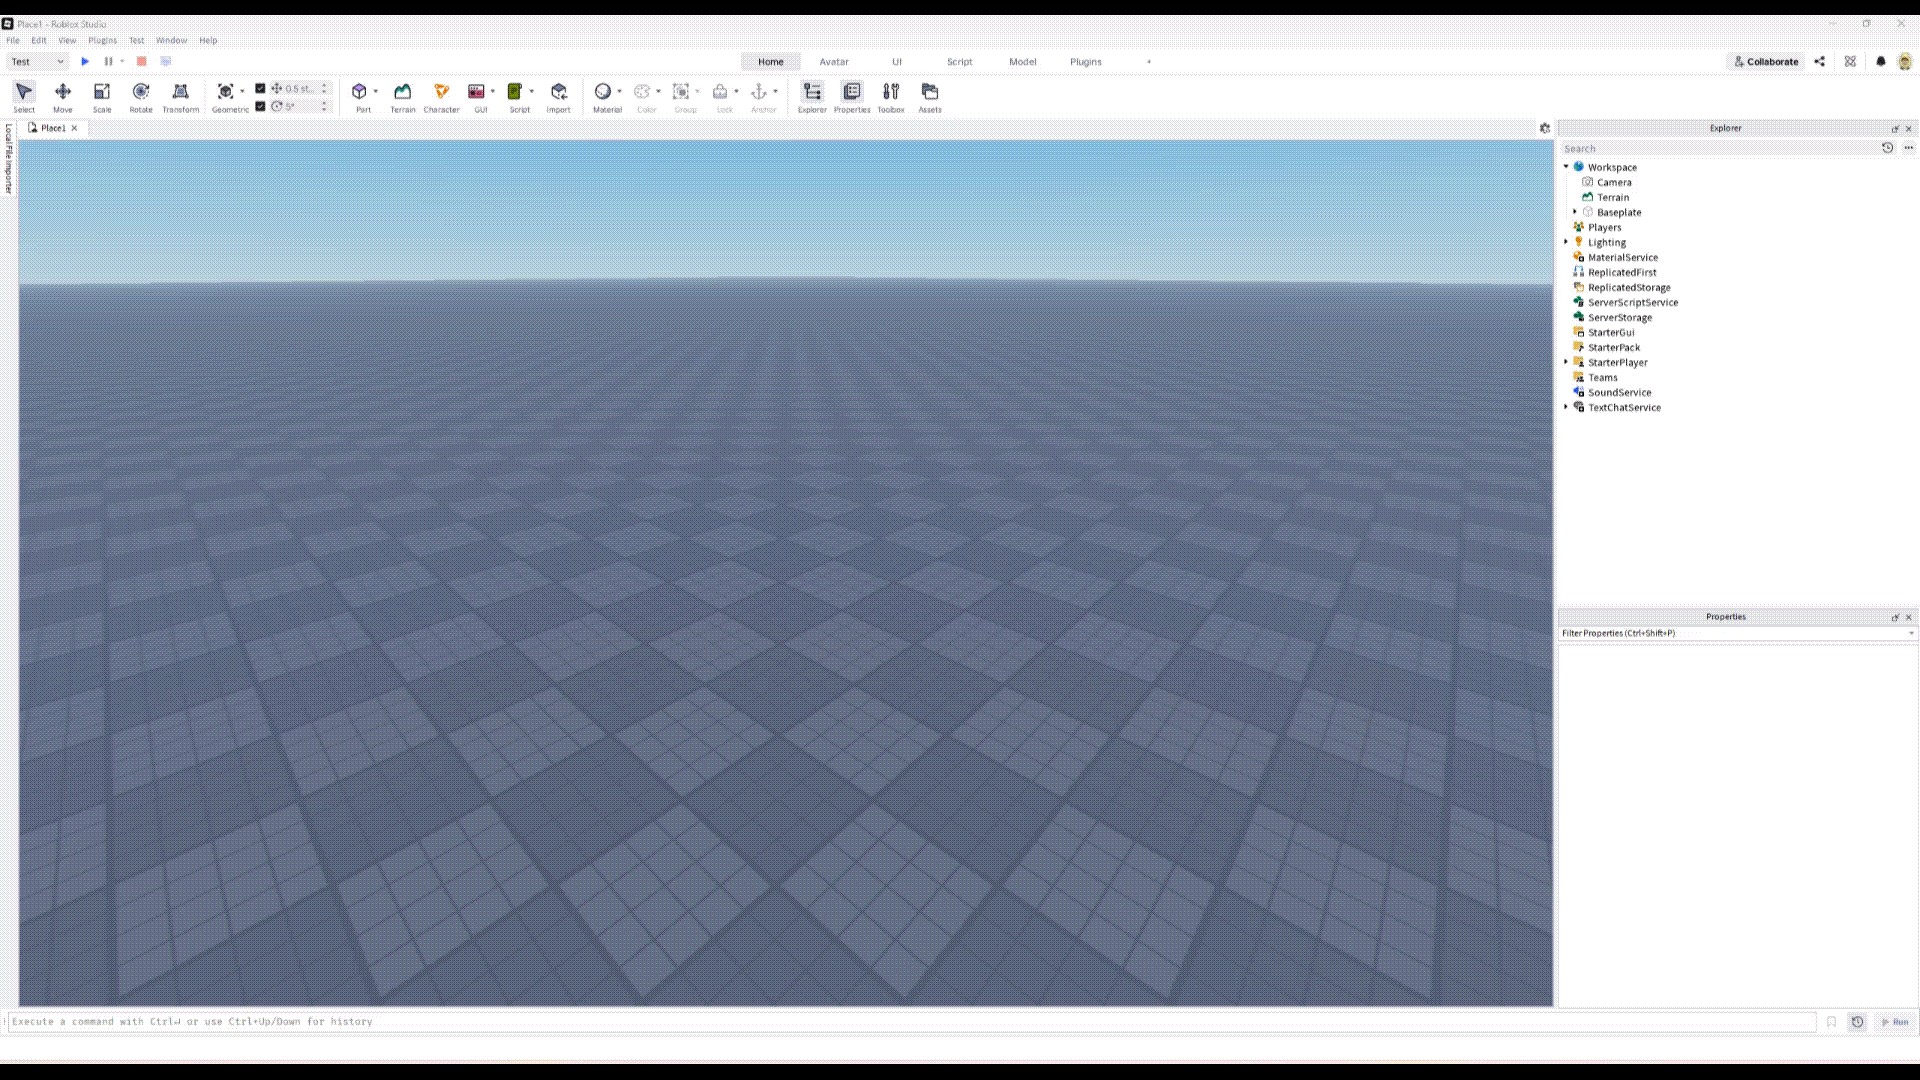Click the Group tool icon

coord(681,91)
